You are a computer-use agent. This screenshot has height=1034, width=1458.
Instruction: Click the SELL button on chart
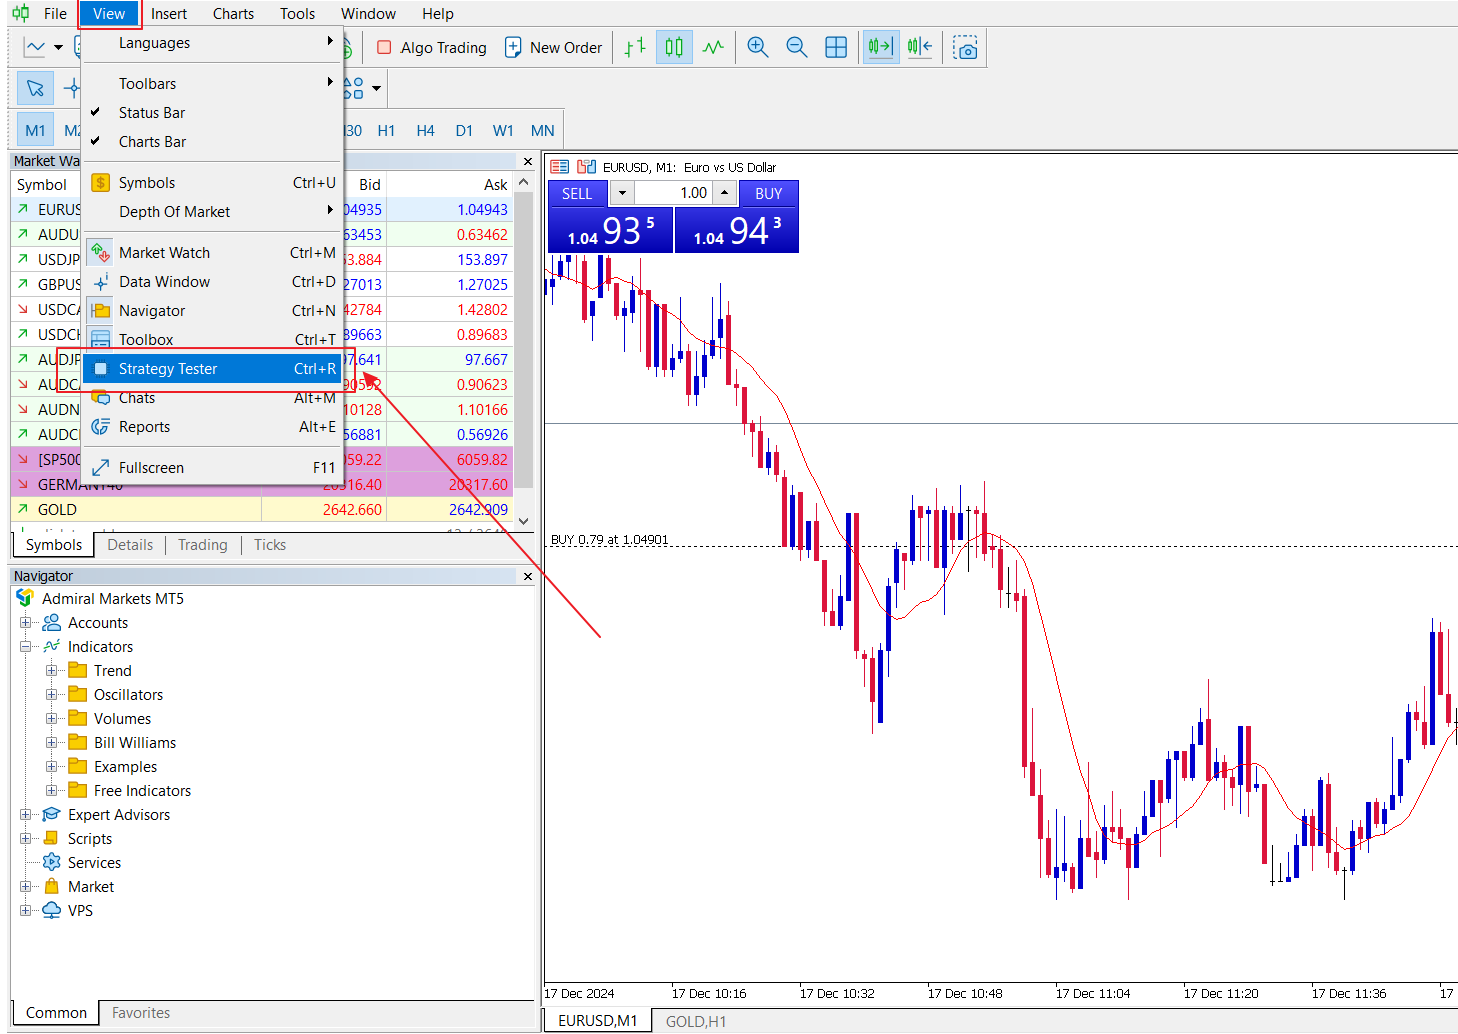[x=577, y=194]
